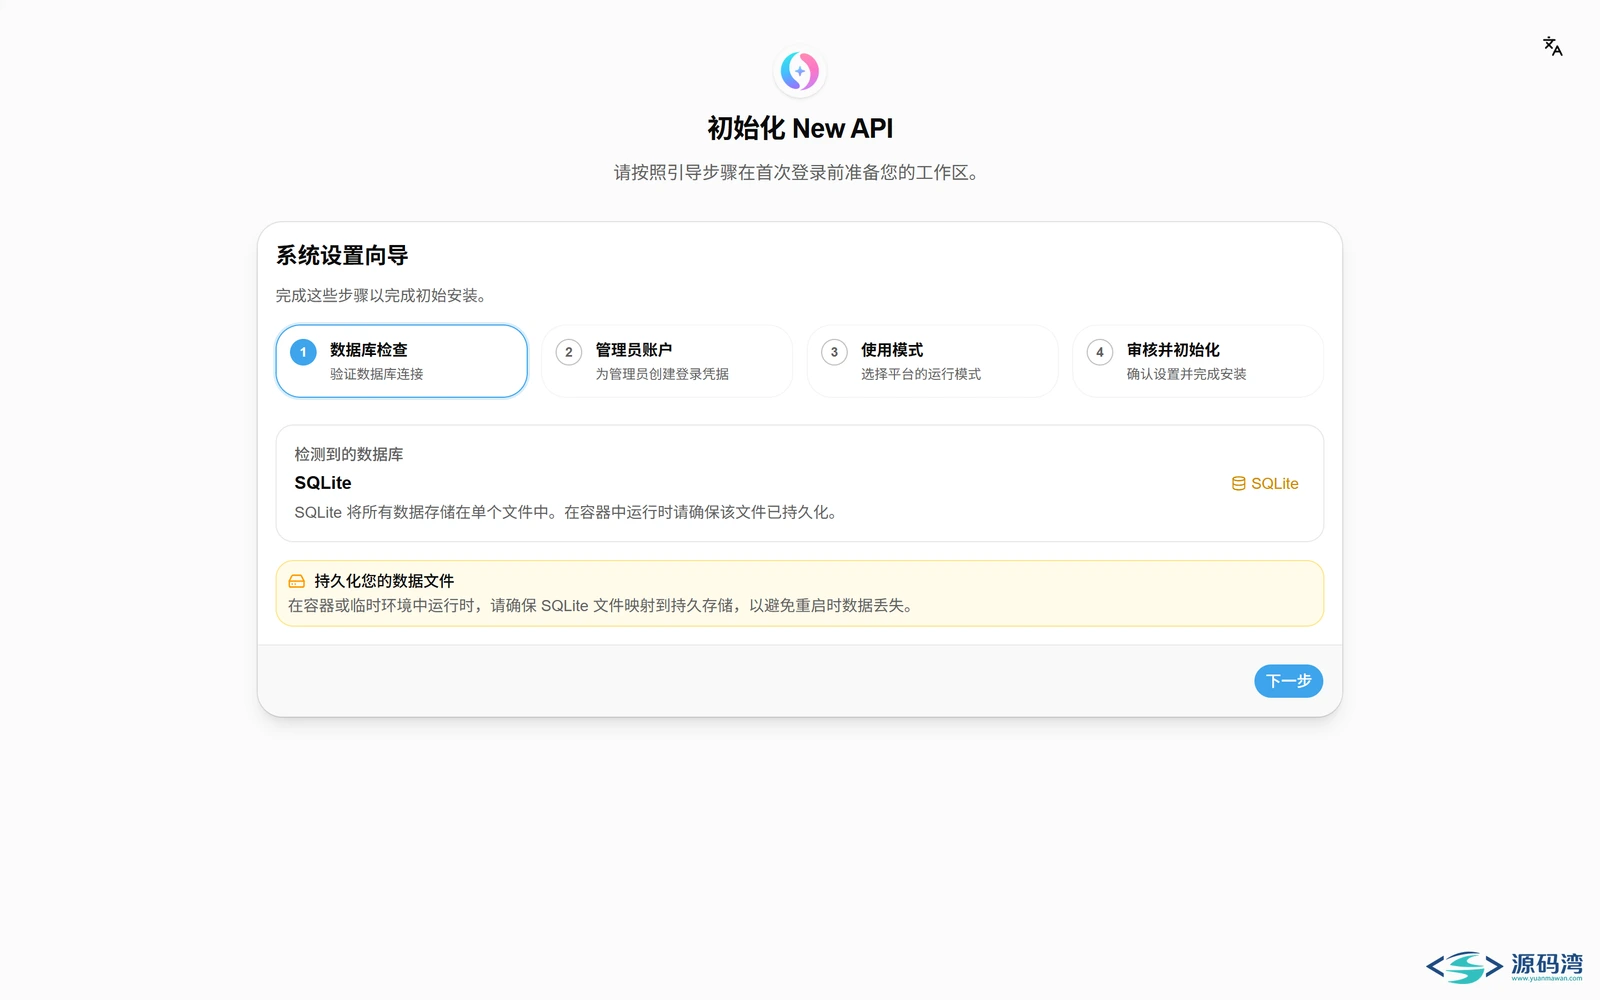Open the language translation switcher icon
Viewport: 1600px width, 1000px height.
click(1552, 46)
